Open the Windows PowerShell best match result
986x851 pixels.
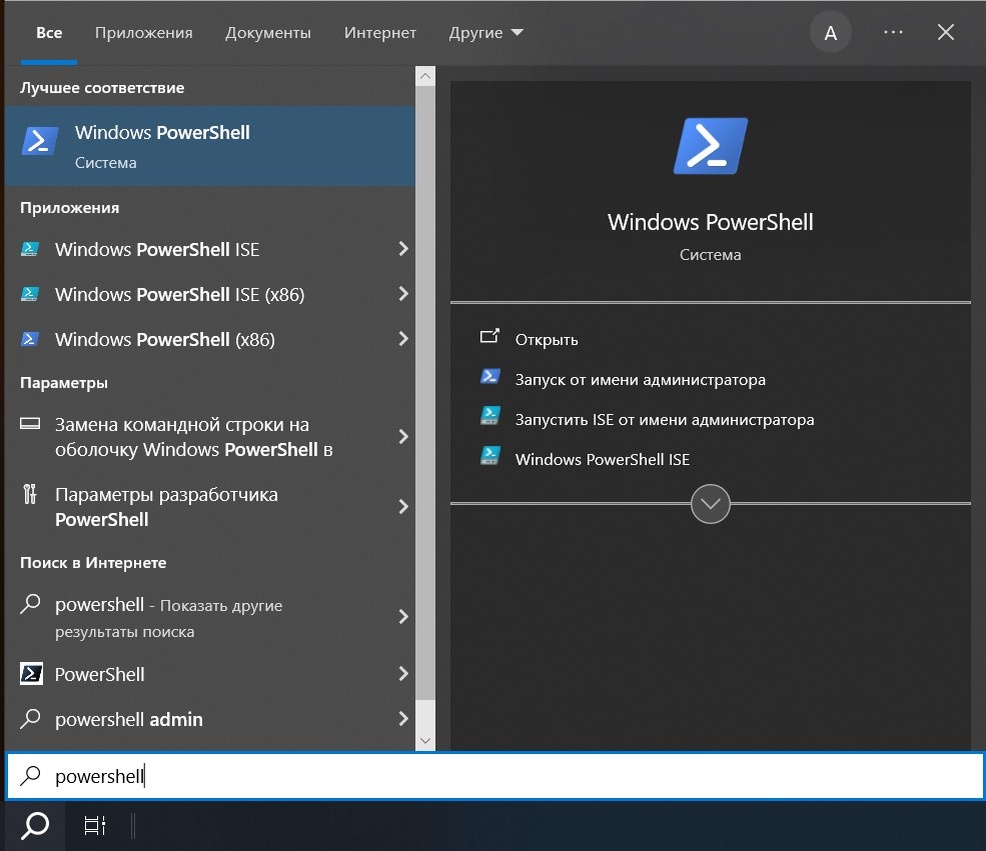(210, 146)
